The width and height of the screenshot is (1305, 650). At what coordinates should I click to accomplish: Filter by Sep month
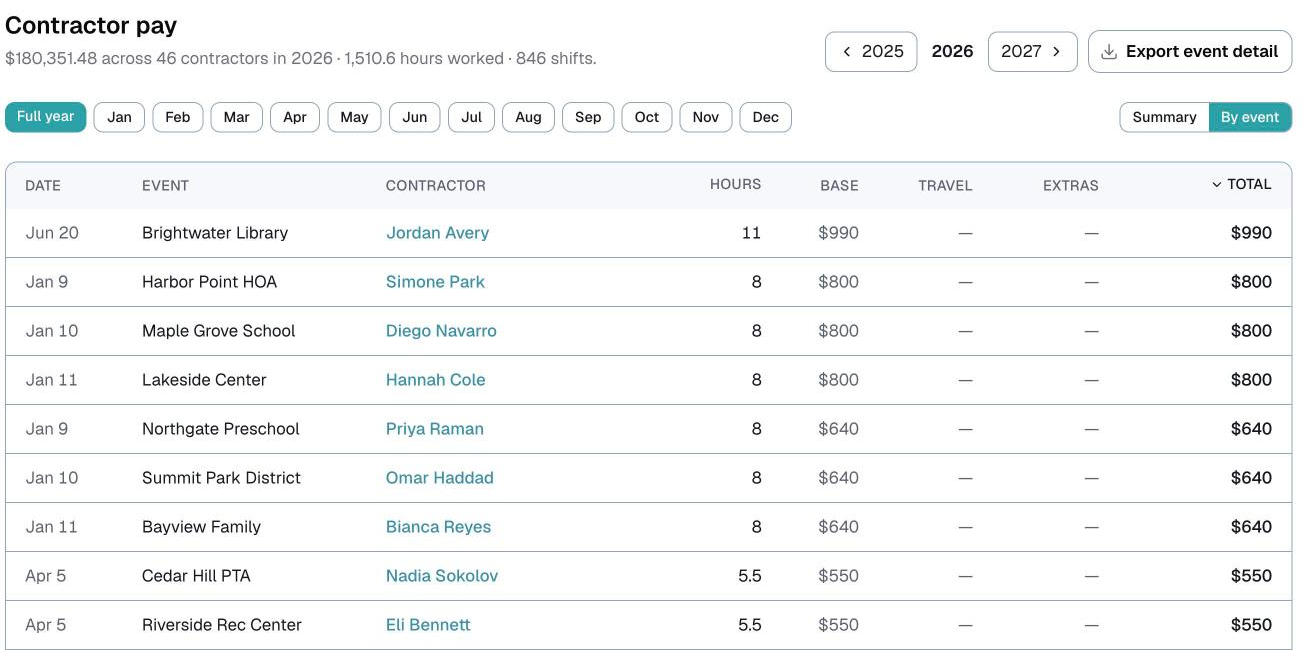(x=588, y=117)
